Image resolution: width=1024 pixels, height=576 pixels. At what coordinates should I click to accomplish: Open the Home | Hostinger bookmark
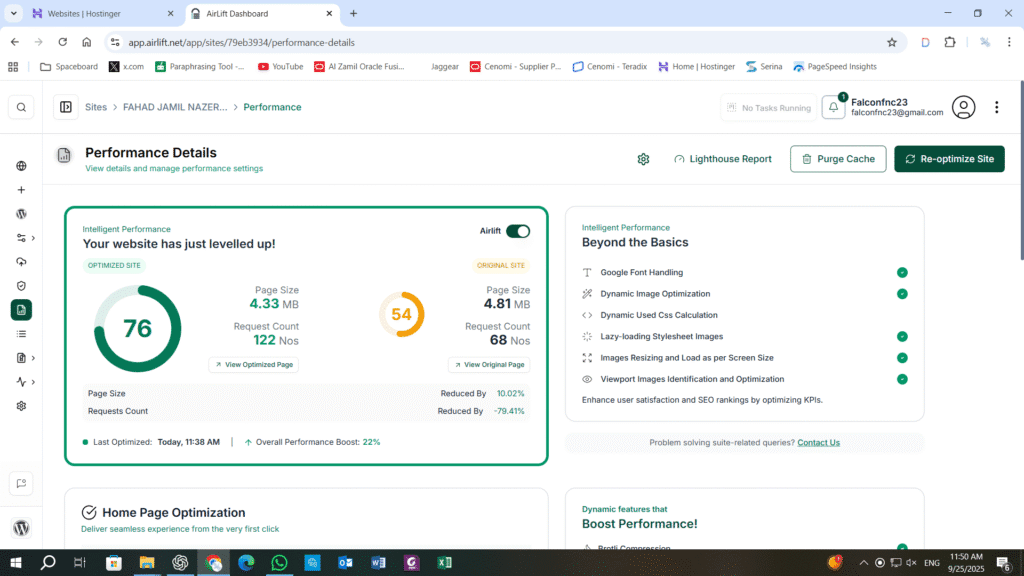[696, 67]
